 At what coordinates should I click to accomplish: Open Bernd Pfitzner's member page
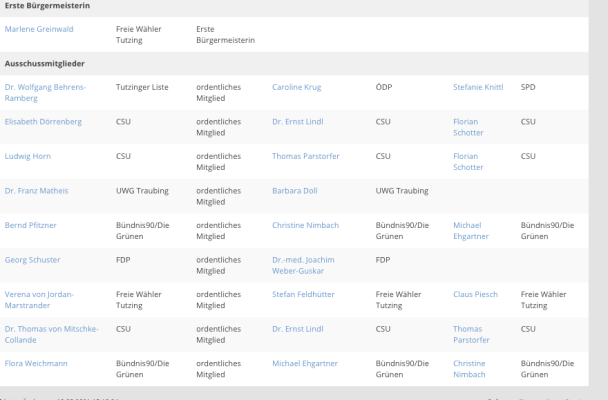tap(31, 225)
